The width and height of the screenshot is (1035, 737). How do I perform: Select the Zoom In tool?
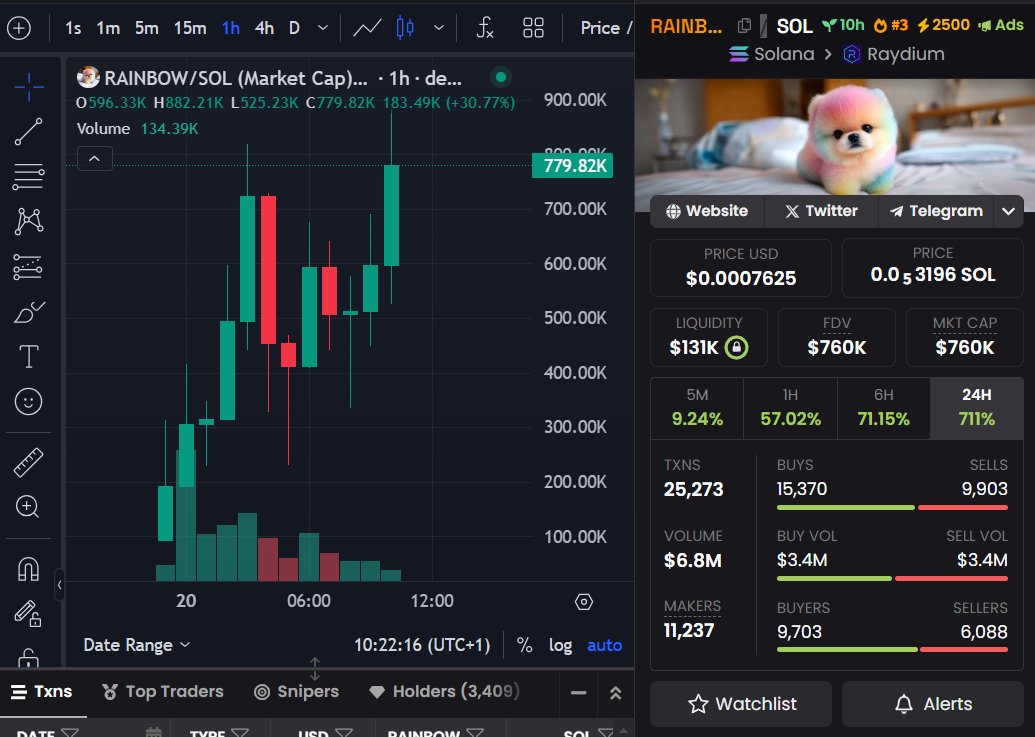[x=28, y=506]
